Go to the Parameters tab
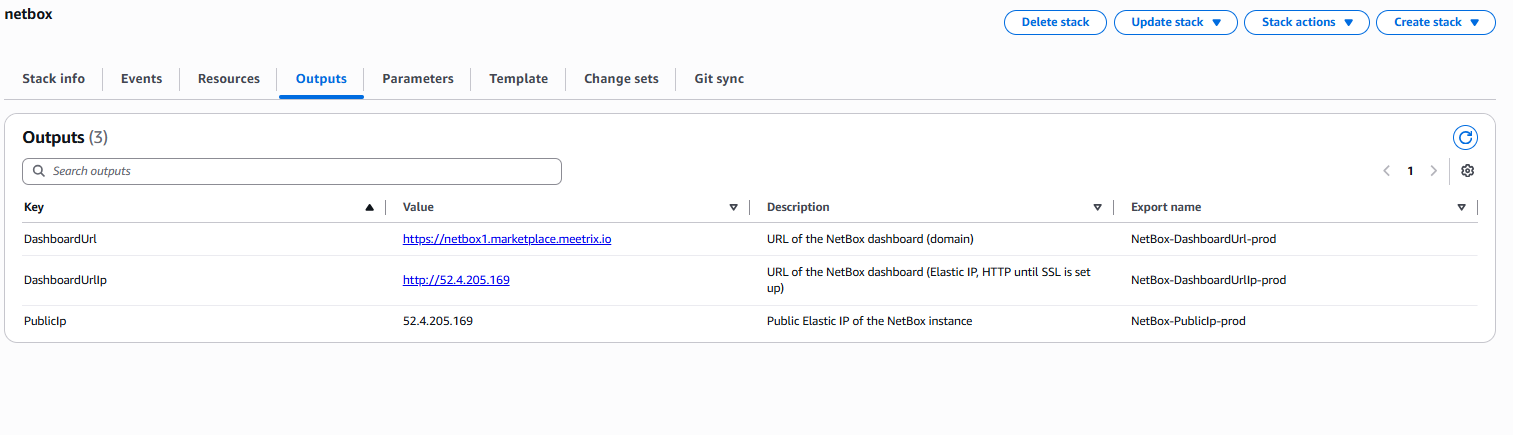Image resolution: width=1513 pixels, height=435 pixels. coord(418,79)
